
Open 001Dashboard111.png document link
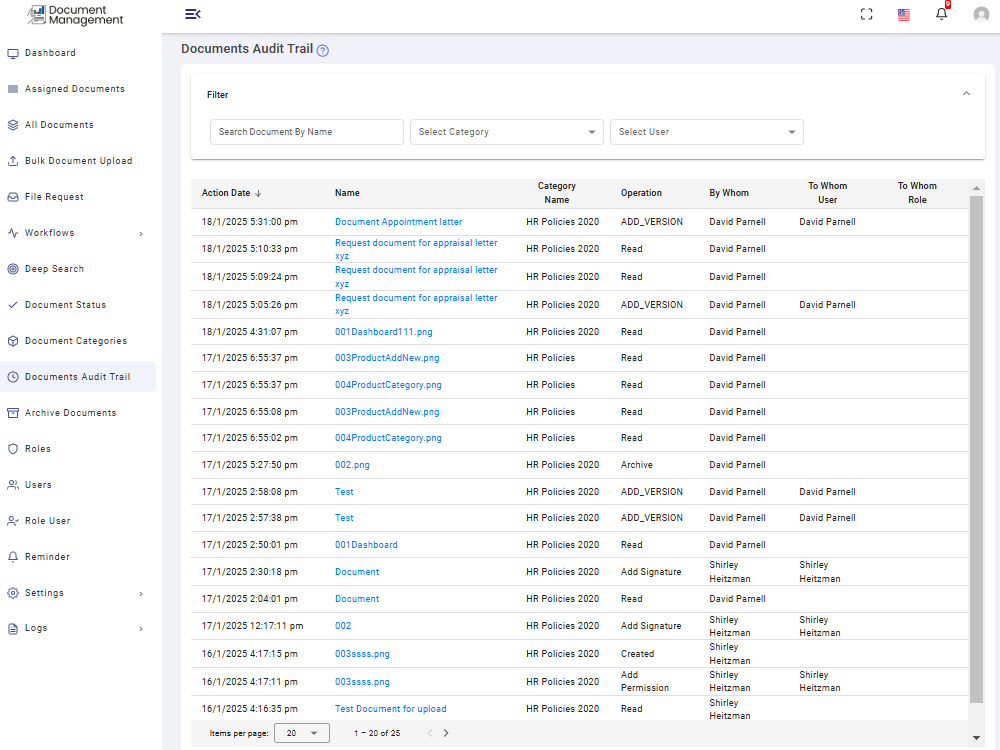coord(384,332)
